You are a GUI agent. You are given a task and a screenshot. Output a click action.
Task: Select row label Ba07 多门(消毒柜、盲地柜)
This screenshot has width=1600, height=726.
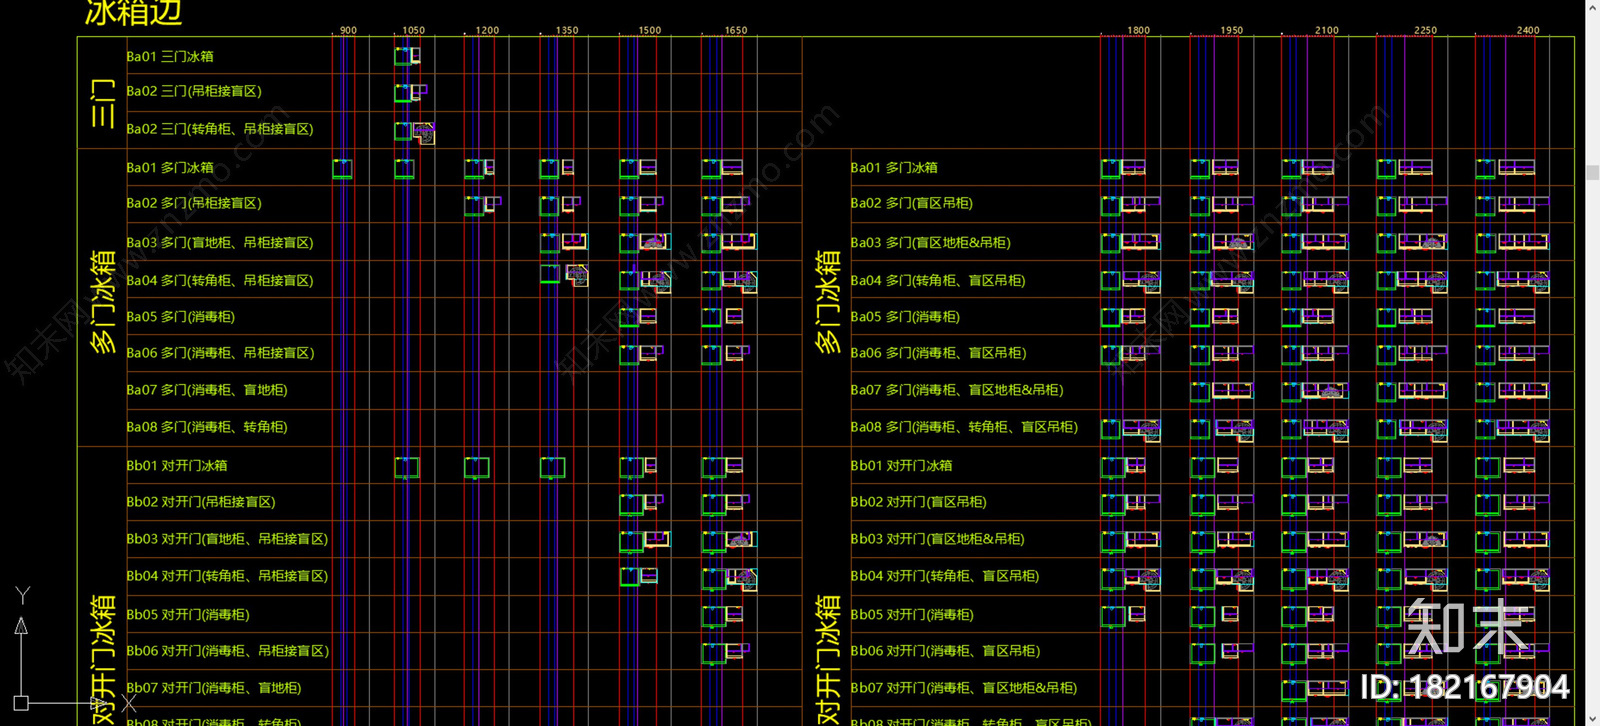207,390
